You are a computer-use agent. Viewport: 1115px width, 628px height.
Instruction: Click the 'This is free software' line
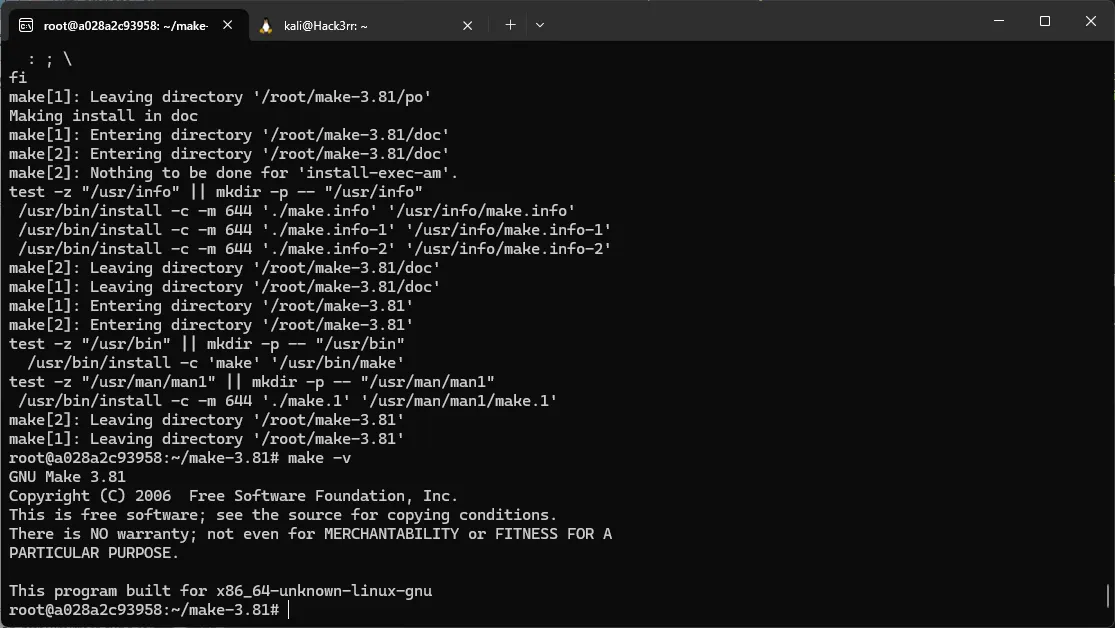283,515
